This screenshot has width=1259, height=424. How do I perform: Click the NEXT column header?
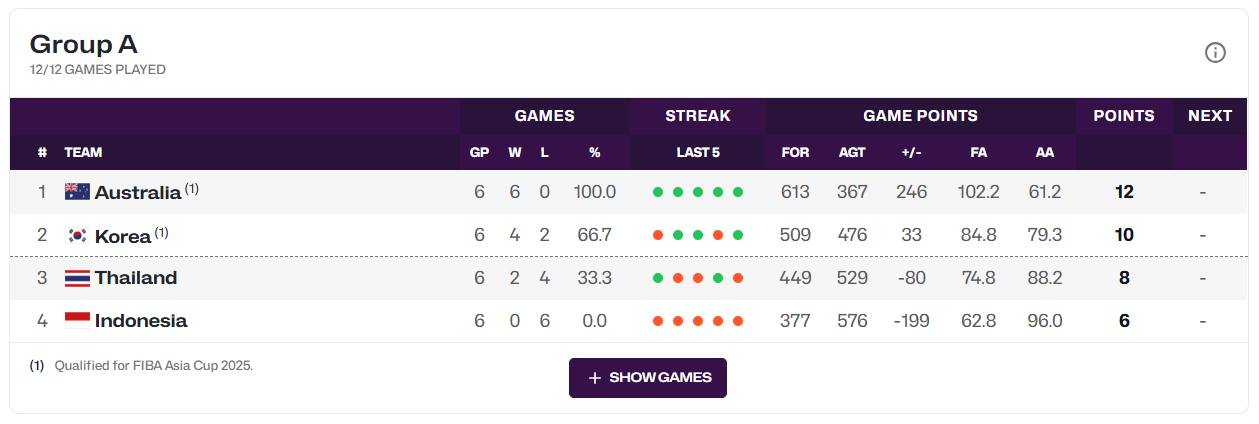tap(1210, 116)
